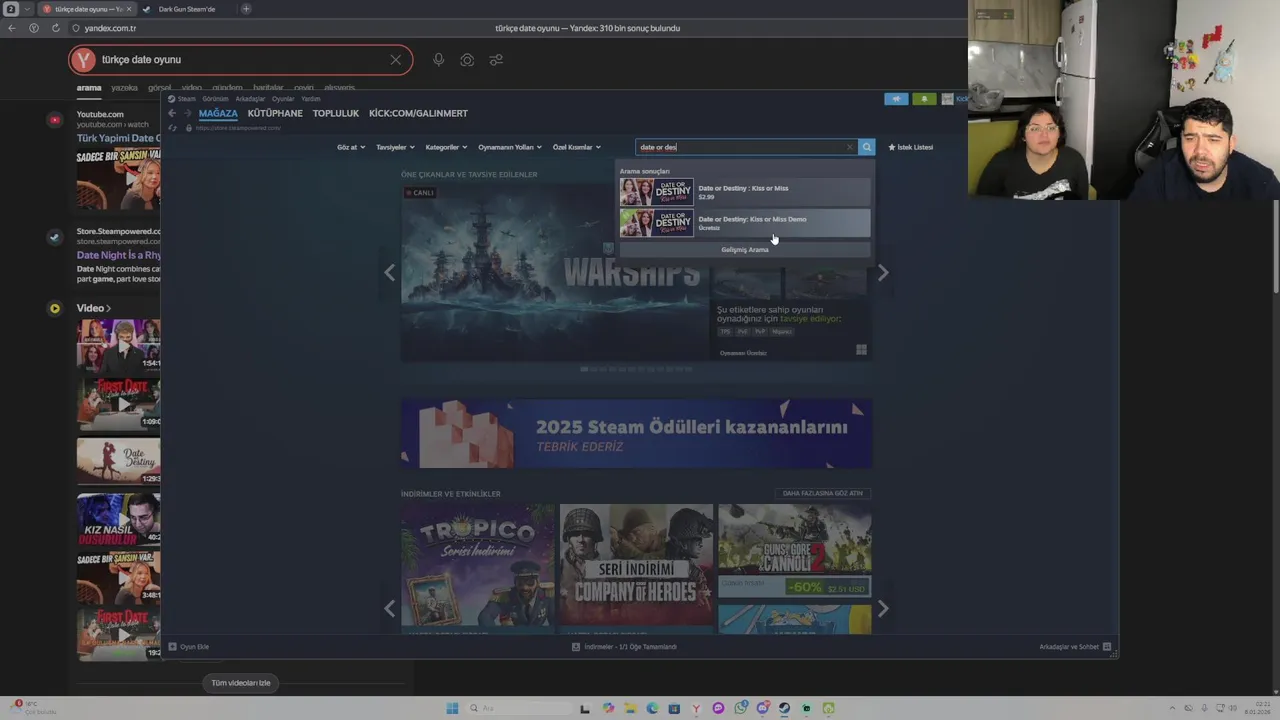1280x720 pixels.
Task: Show next İndirimler ve Etkinlikler item
Action: pyautogui.click(x=883, y=608)
